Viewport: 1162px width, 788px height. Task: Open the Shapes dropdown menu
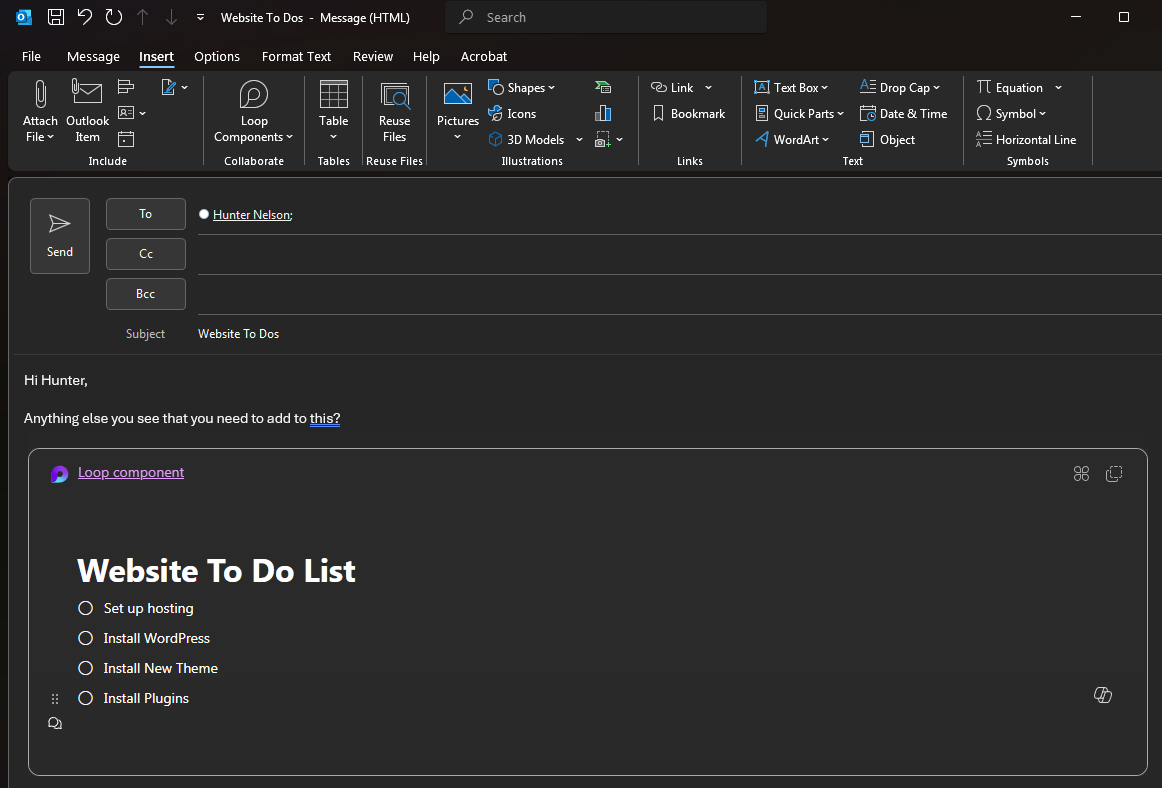521,88
